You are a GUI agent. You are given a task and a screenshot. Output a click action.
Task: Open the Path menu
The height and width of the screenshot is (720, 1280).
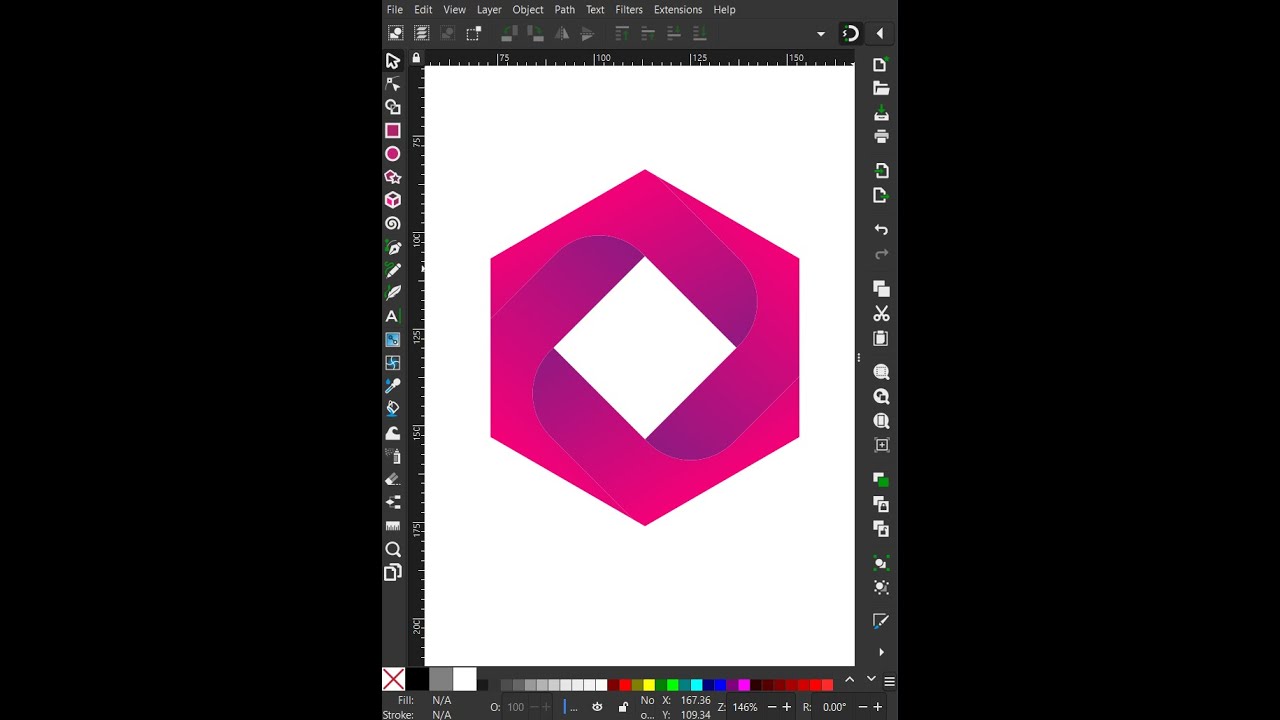[x=565, y=10]
